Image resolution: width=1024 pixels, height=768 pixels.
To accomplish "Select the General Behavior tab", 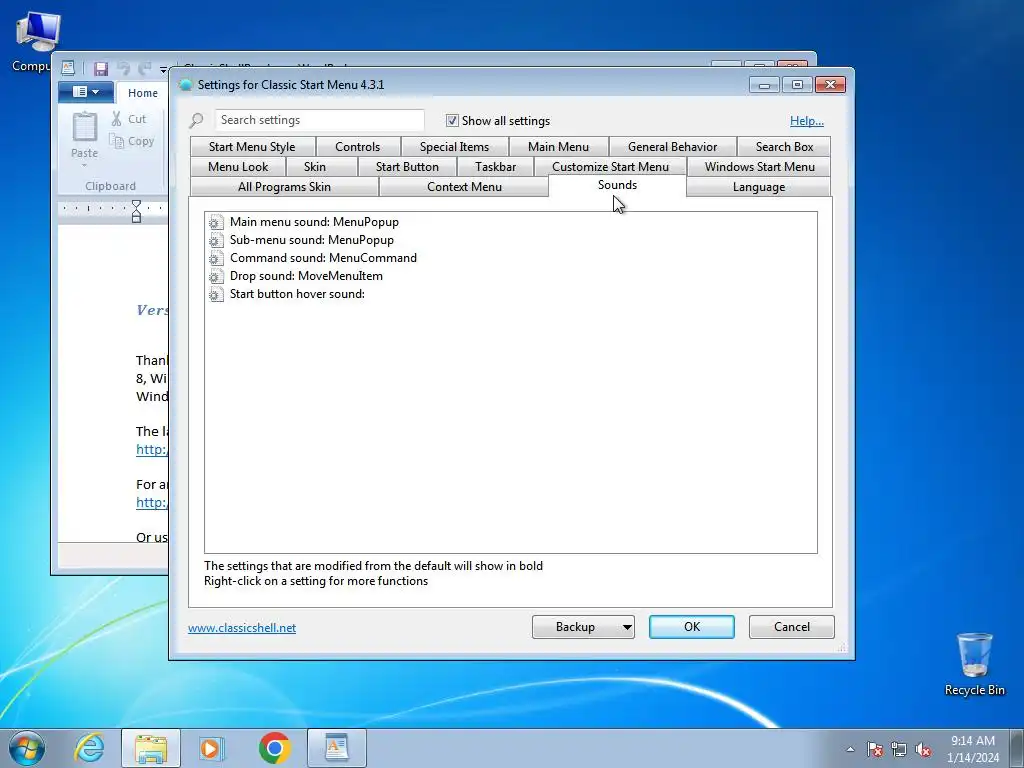I will click(673, 147).
